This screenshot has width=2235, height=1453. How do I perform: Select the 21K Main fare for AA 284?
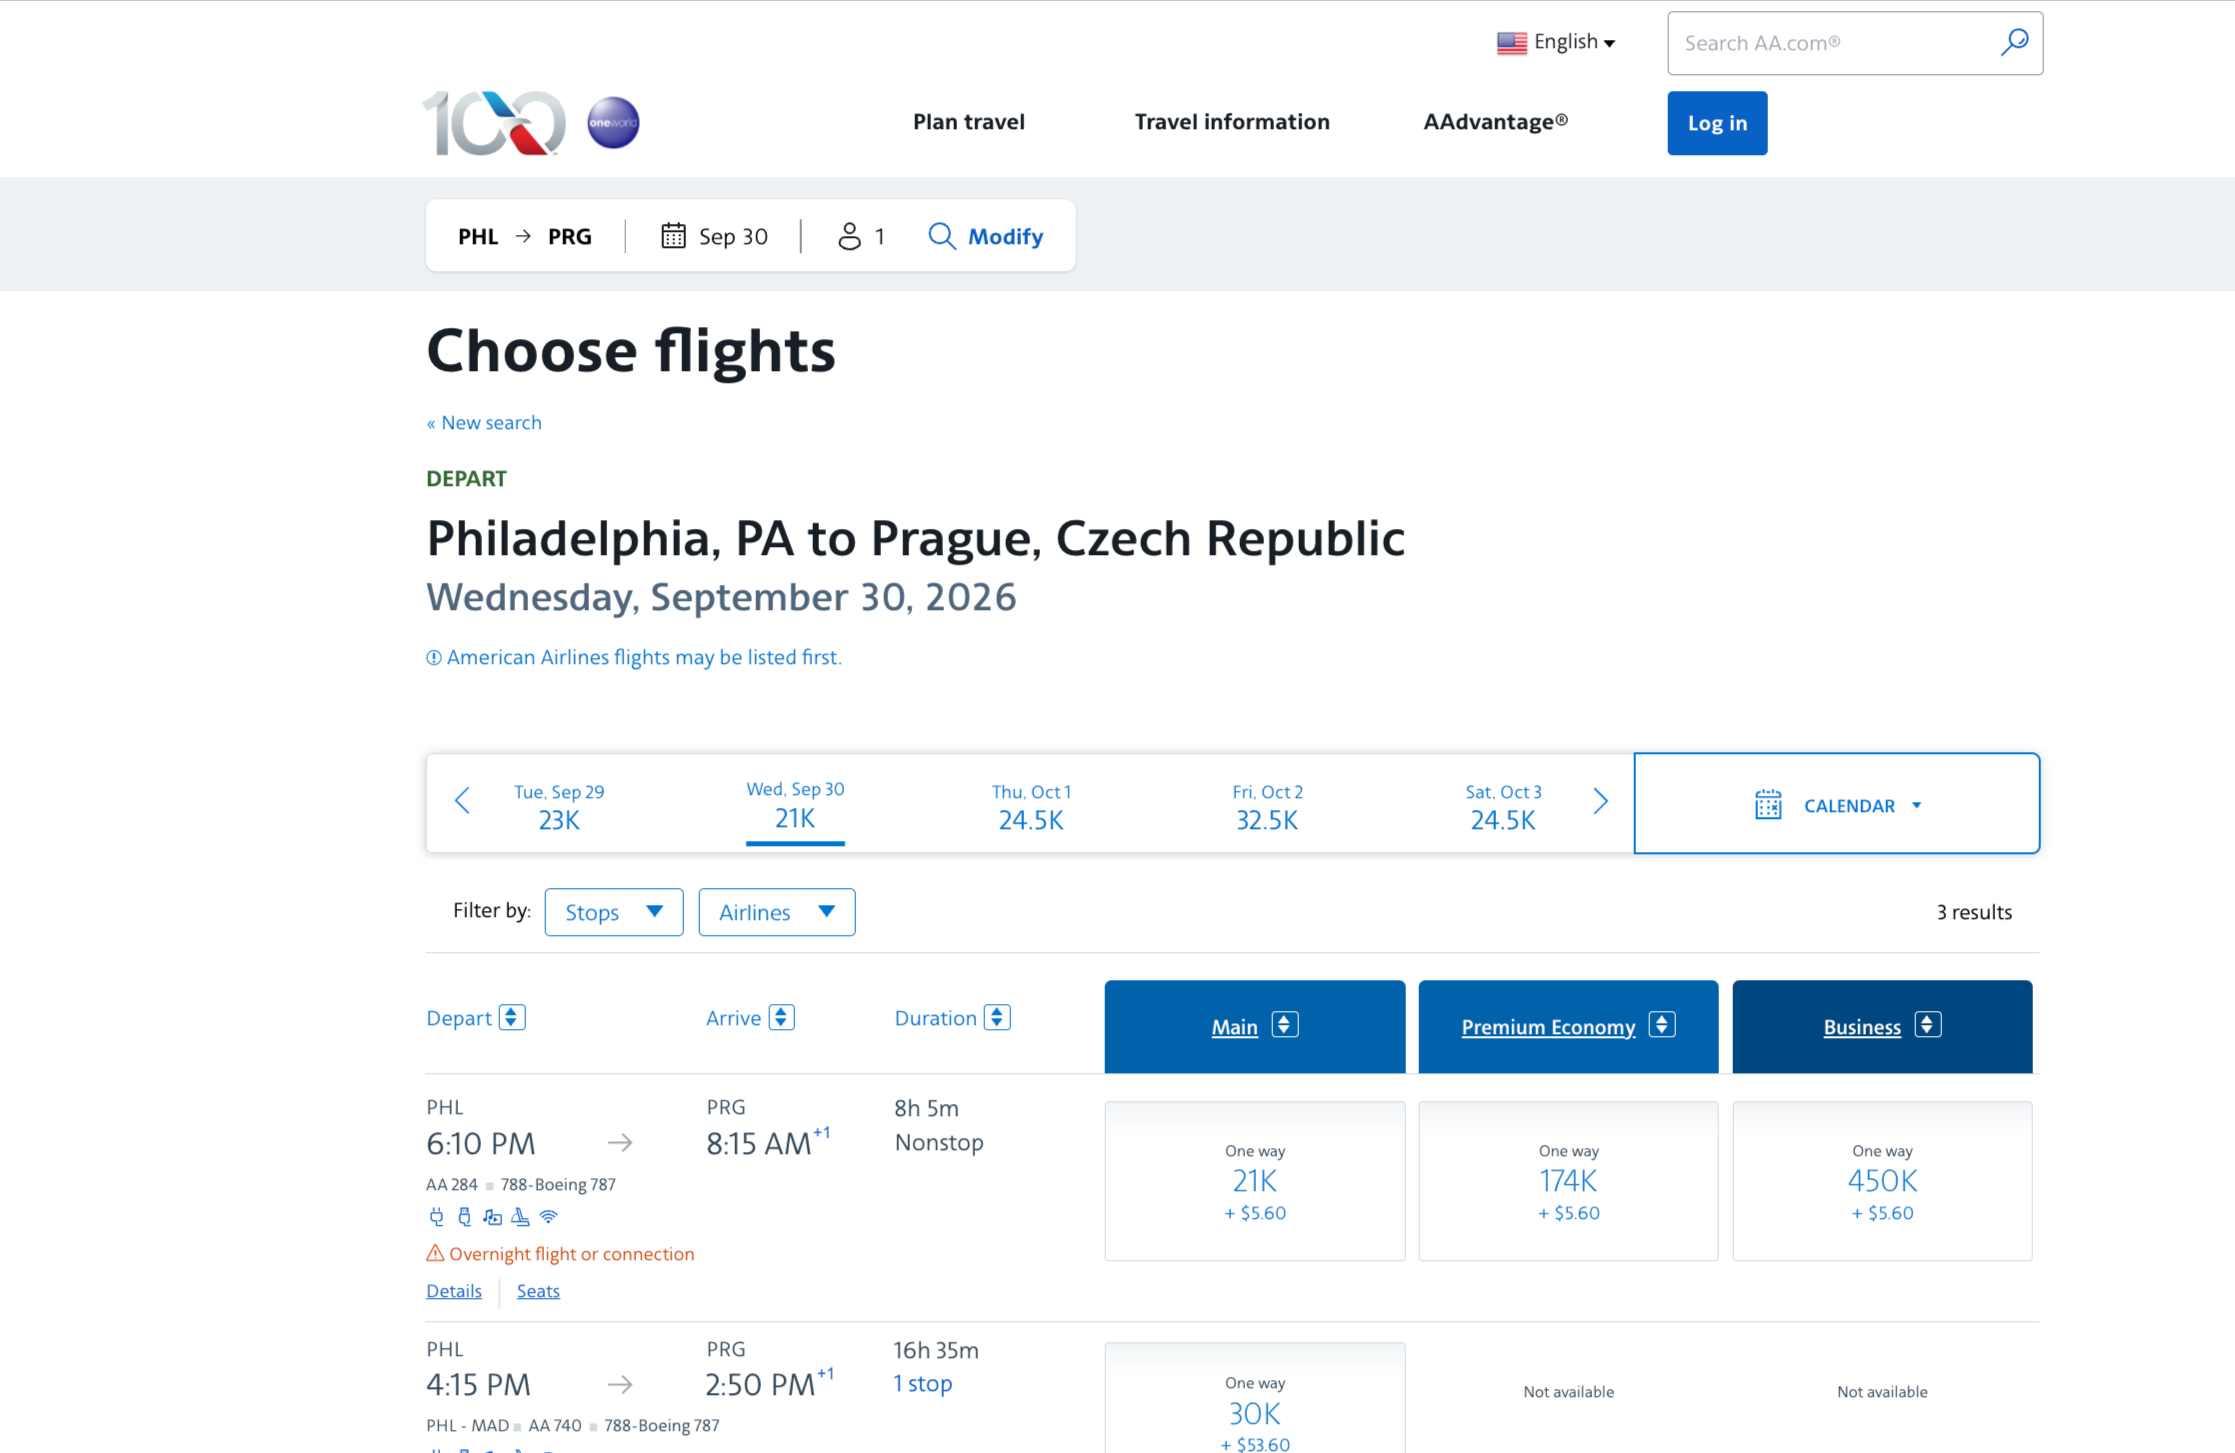pos(1254,1181)
